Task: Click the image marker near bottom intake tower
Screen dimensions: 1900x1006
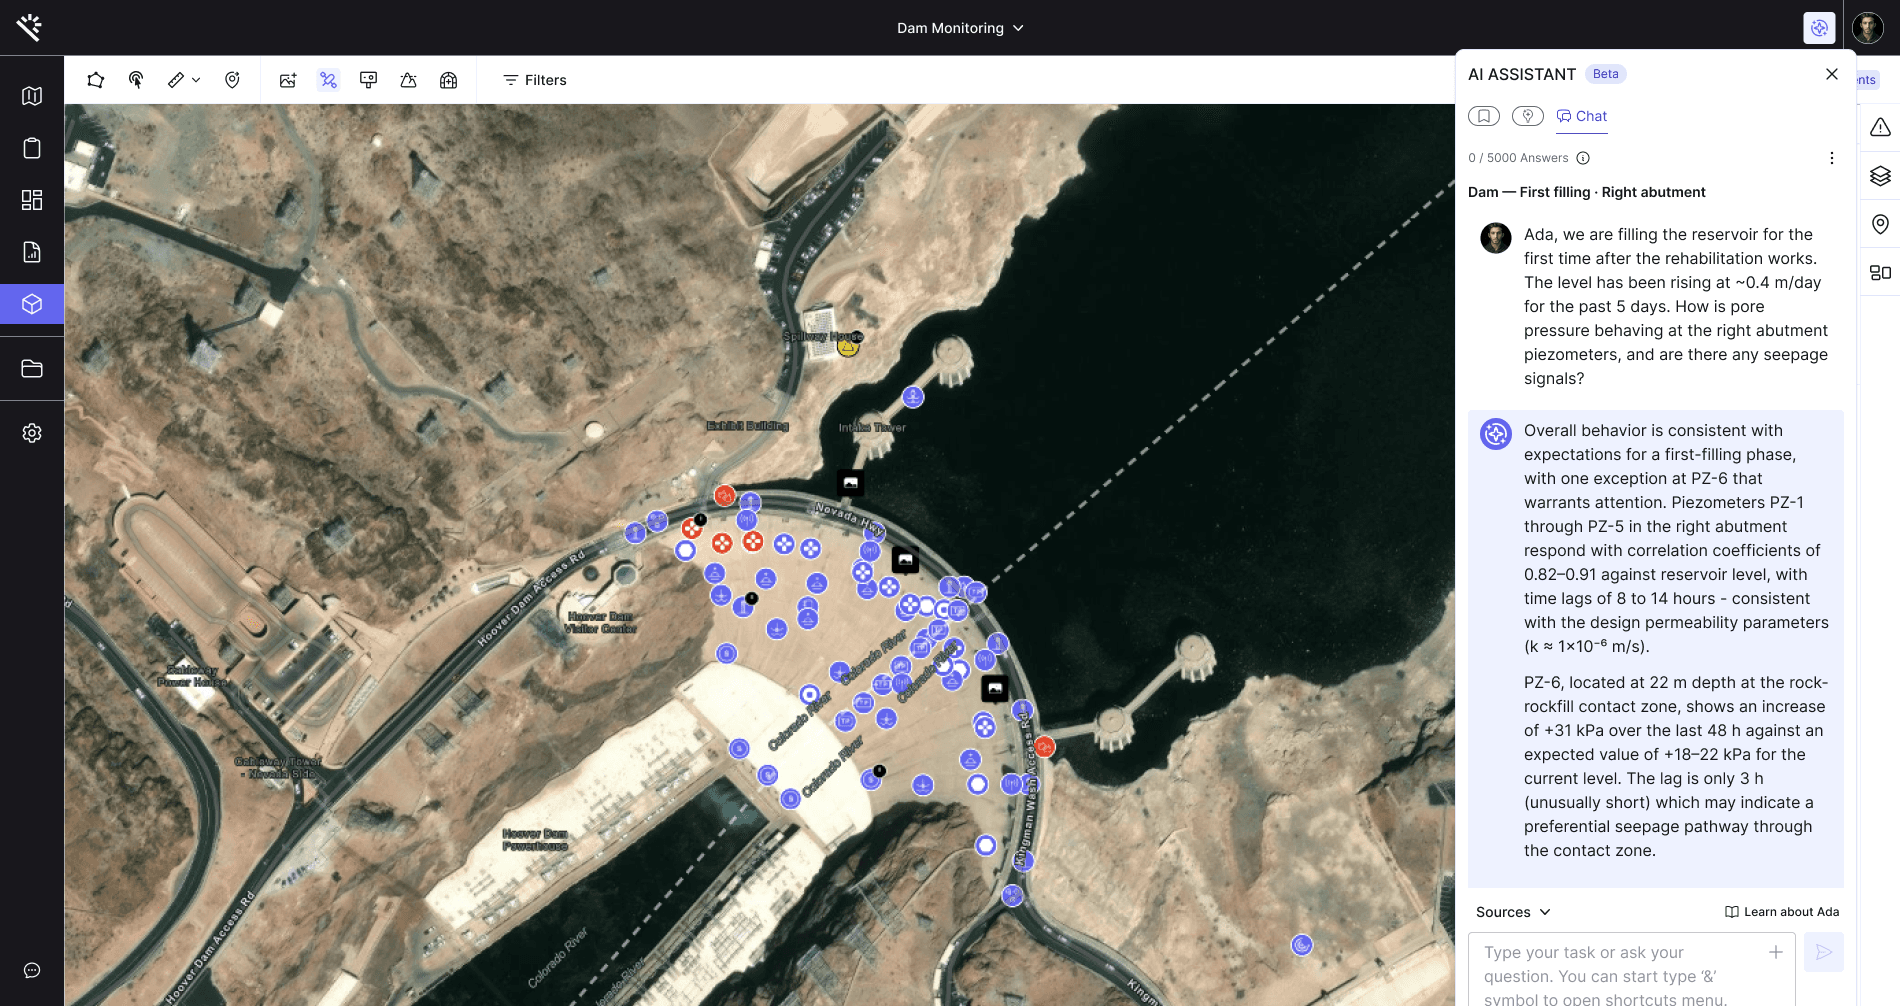Action: pyautogui.click(x=994, y=689)
